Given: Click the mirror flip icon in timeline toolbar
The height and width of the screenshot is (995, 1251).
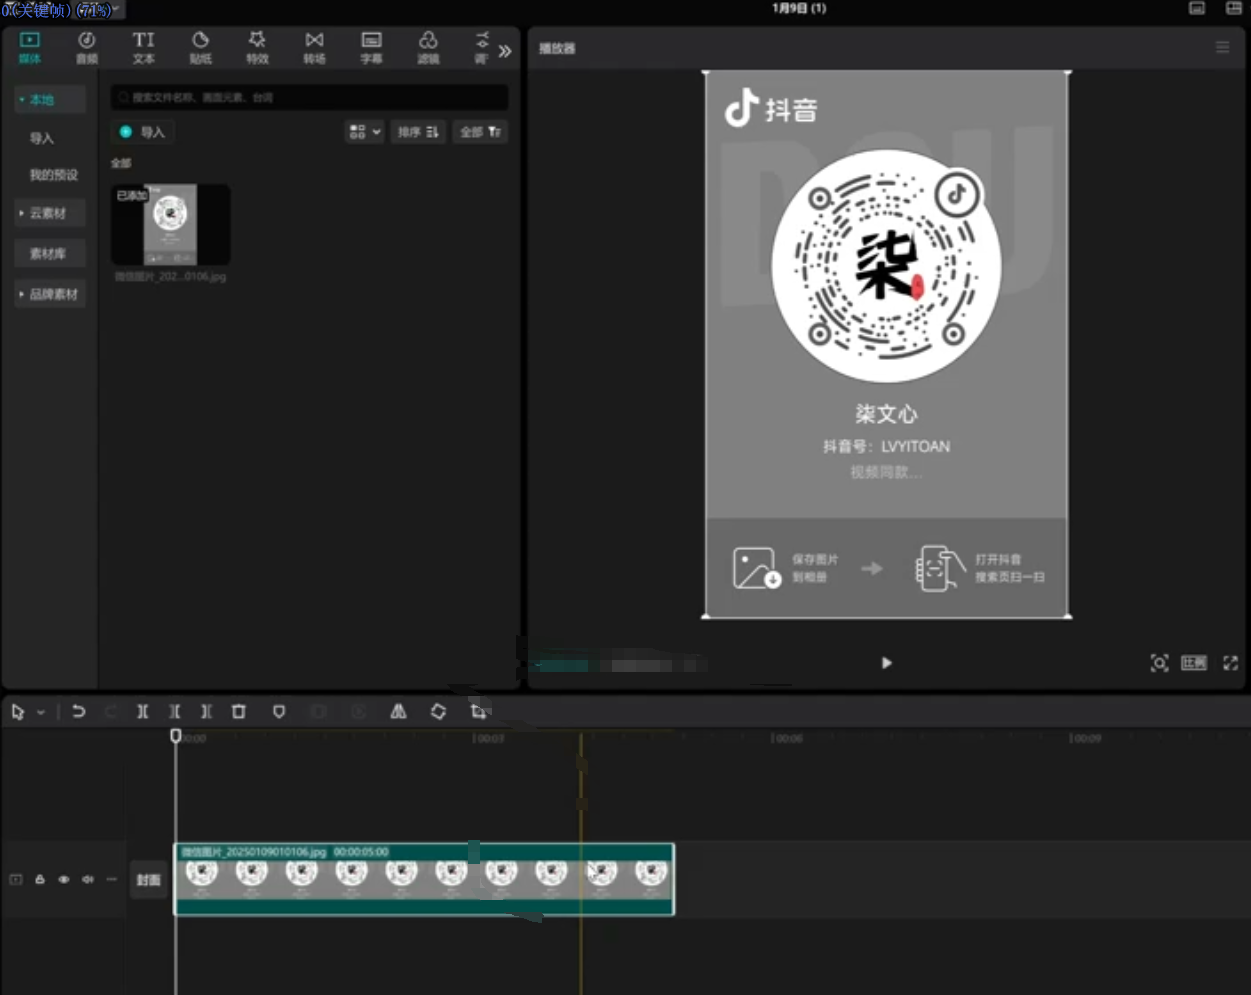Looking at the screenshot, I should pos(398,711).
